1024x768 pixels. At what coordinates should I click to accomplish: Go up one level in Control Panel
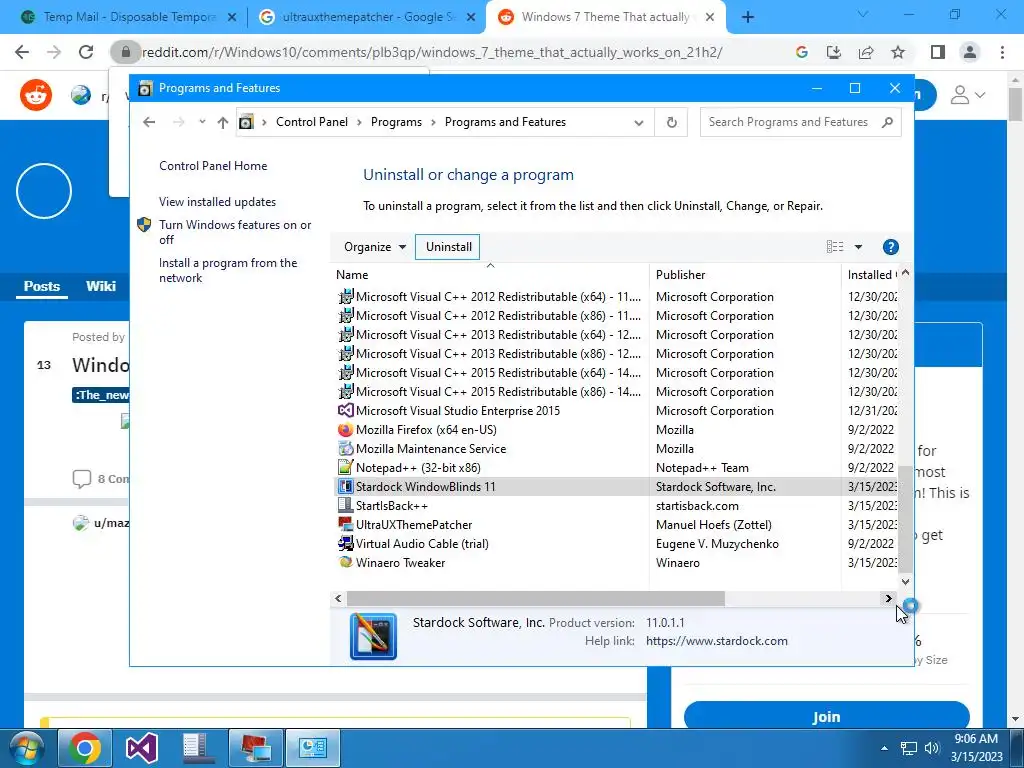pyautogui.click(x=223, y=122)
